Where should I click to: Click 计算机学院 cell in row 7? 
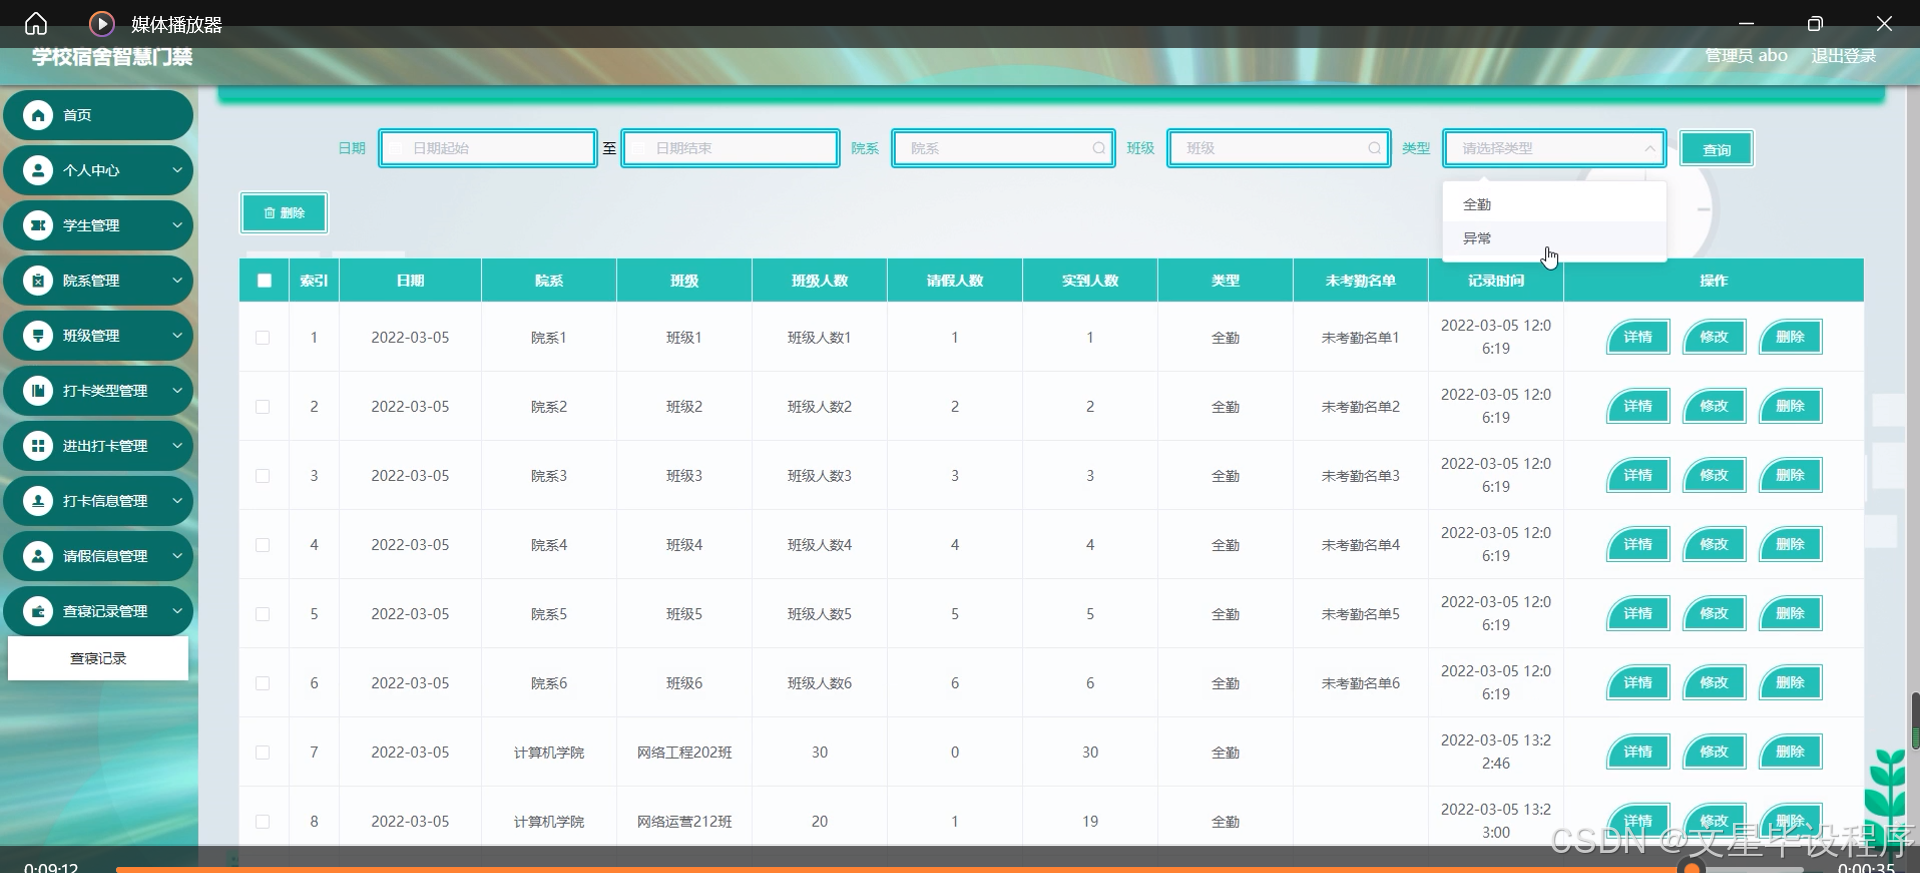[x=549, y=752]
